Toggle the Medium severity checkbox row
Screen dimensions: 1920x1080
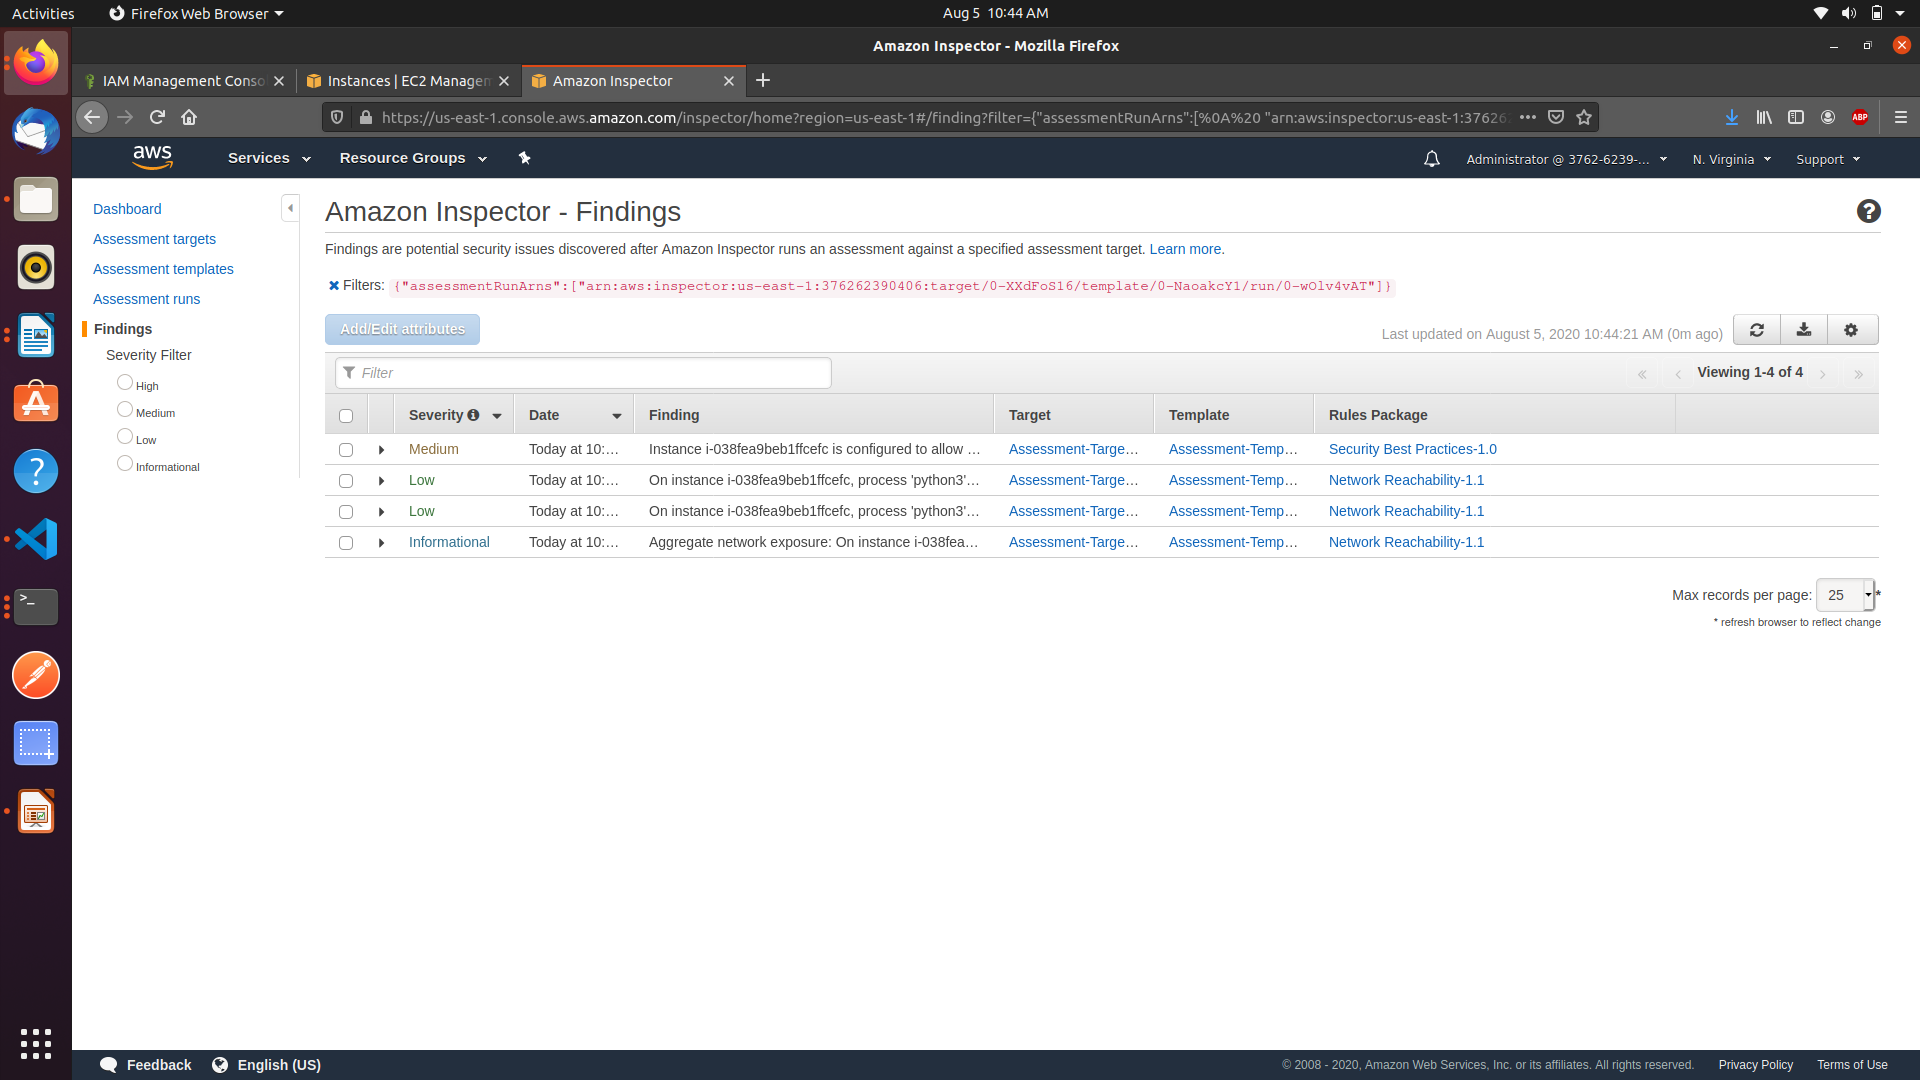click(x=345, y=450)
